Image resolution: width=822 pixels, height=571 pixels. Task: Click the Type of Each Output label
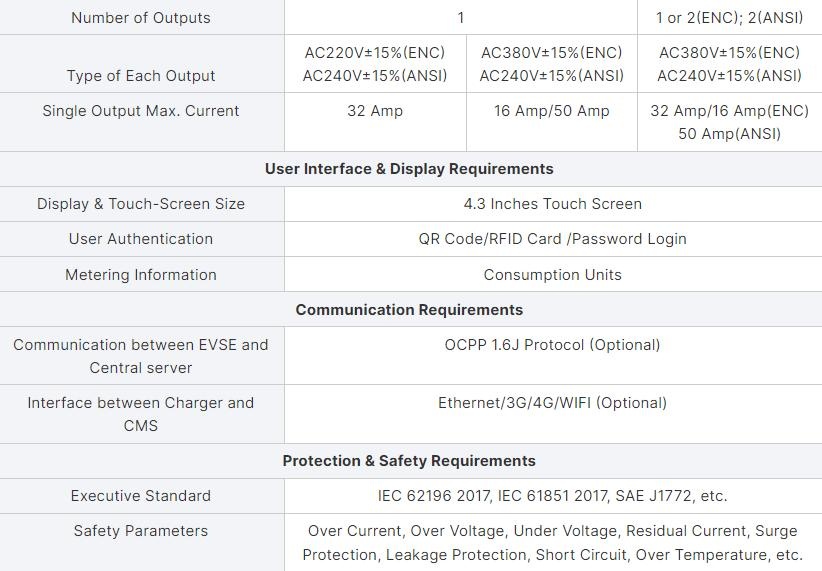(140, 76)
